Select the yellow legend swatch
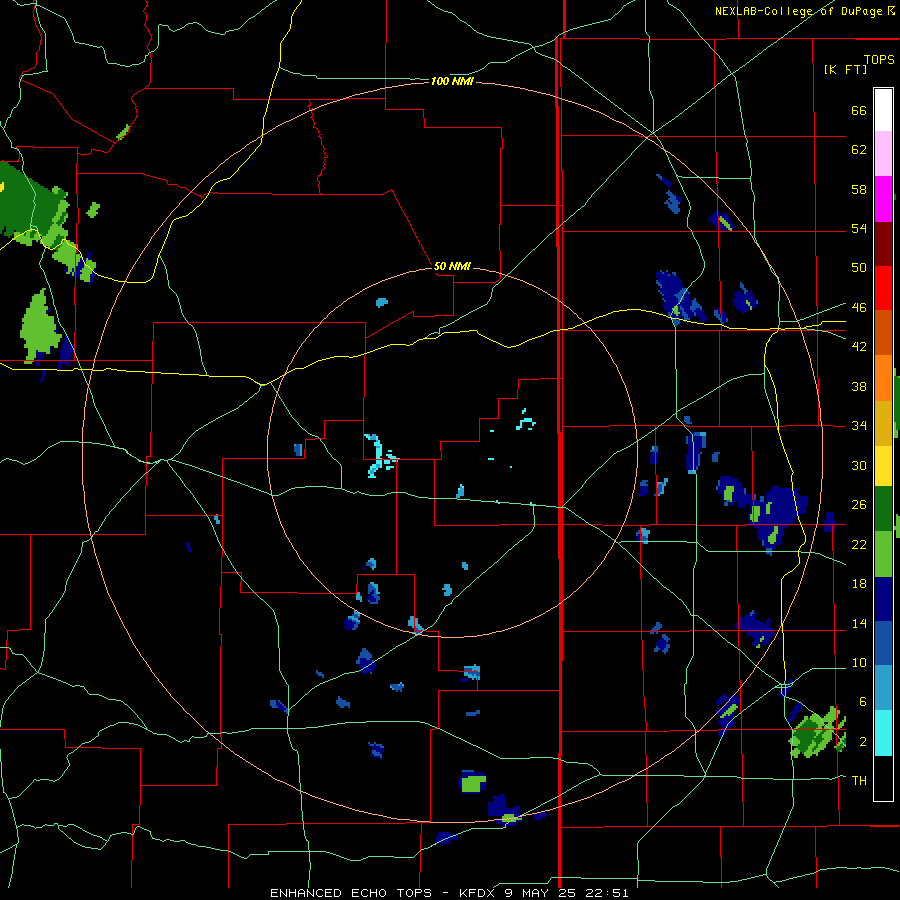 tap(883, 466)
